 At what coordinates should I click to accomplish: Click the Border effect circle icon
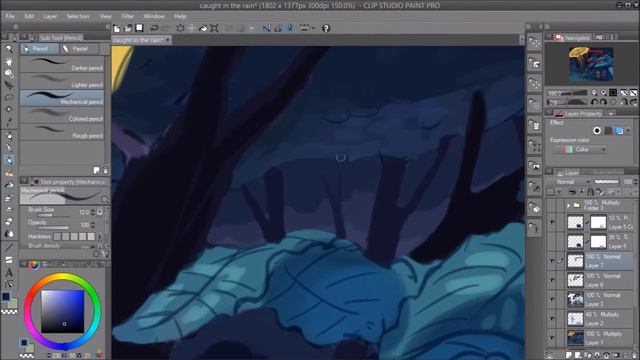[597, 131]
